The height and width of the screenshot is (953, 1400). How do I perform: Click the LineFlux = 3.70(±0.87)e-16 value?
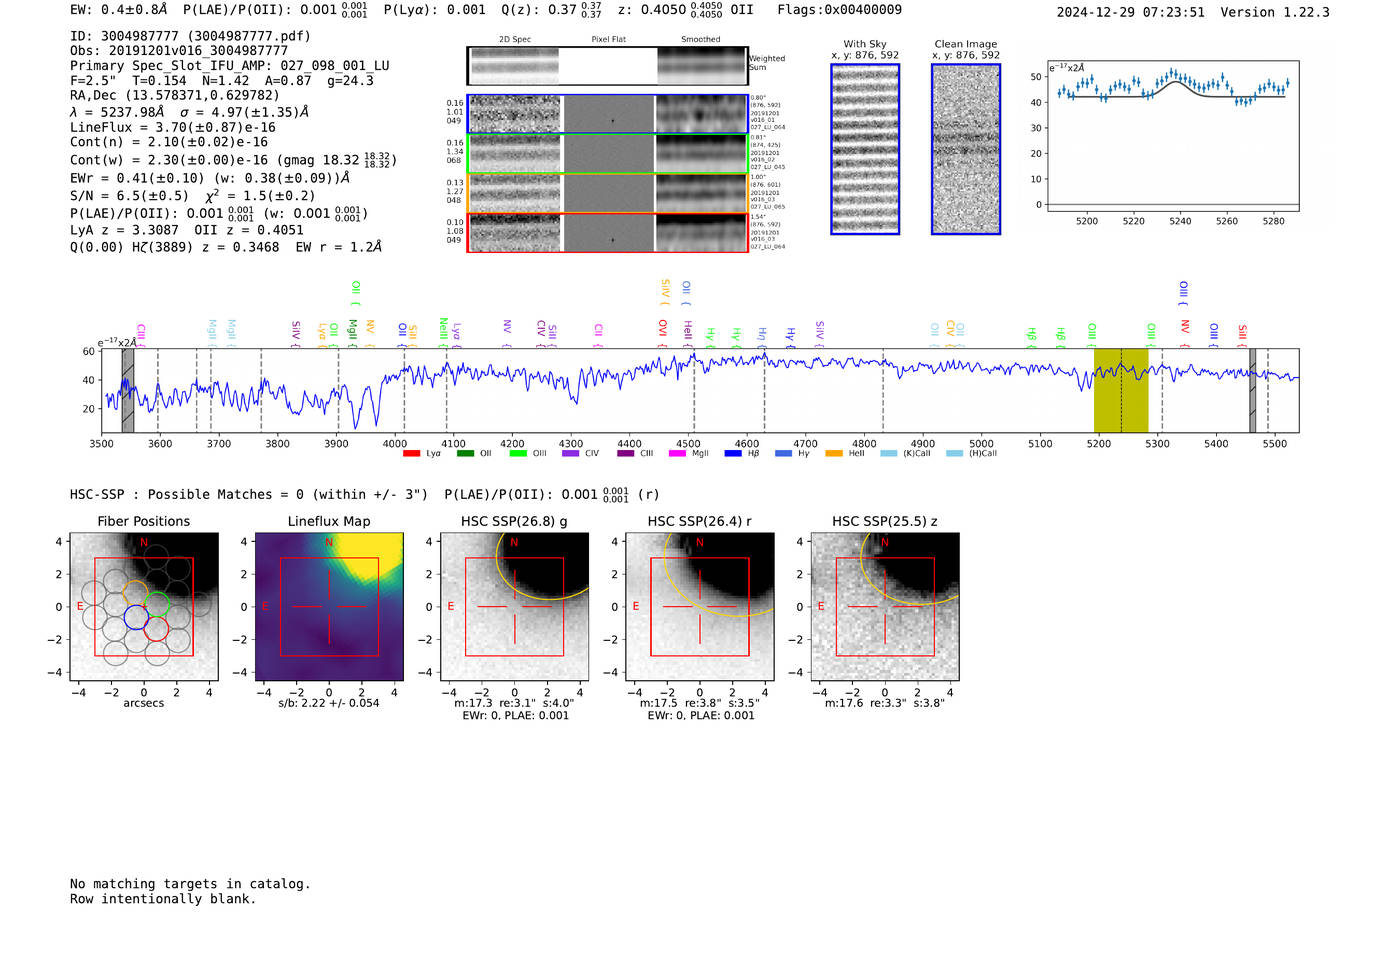(x=173, y=127)
